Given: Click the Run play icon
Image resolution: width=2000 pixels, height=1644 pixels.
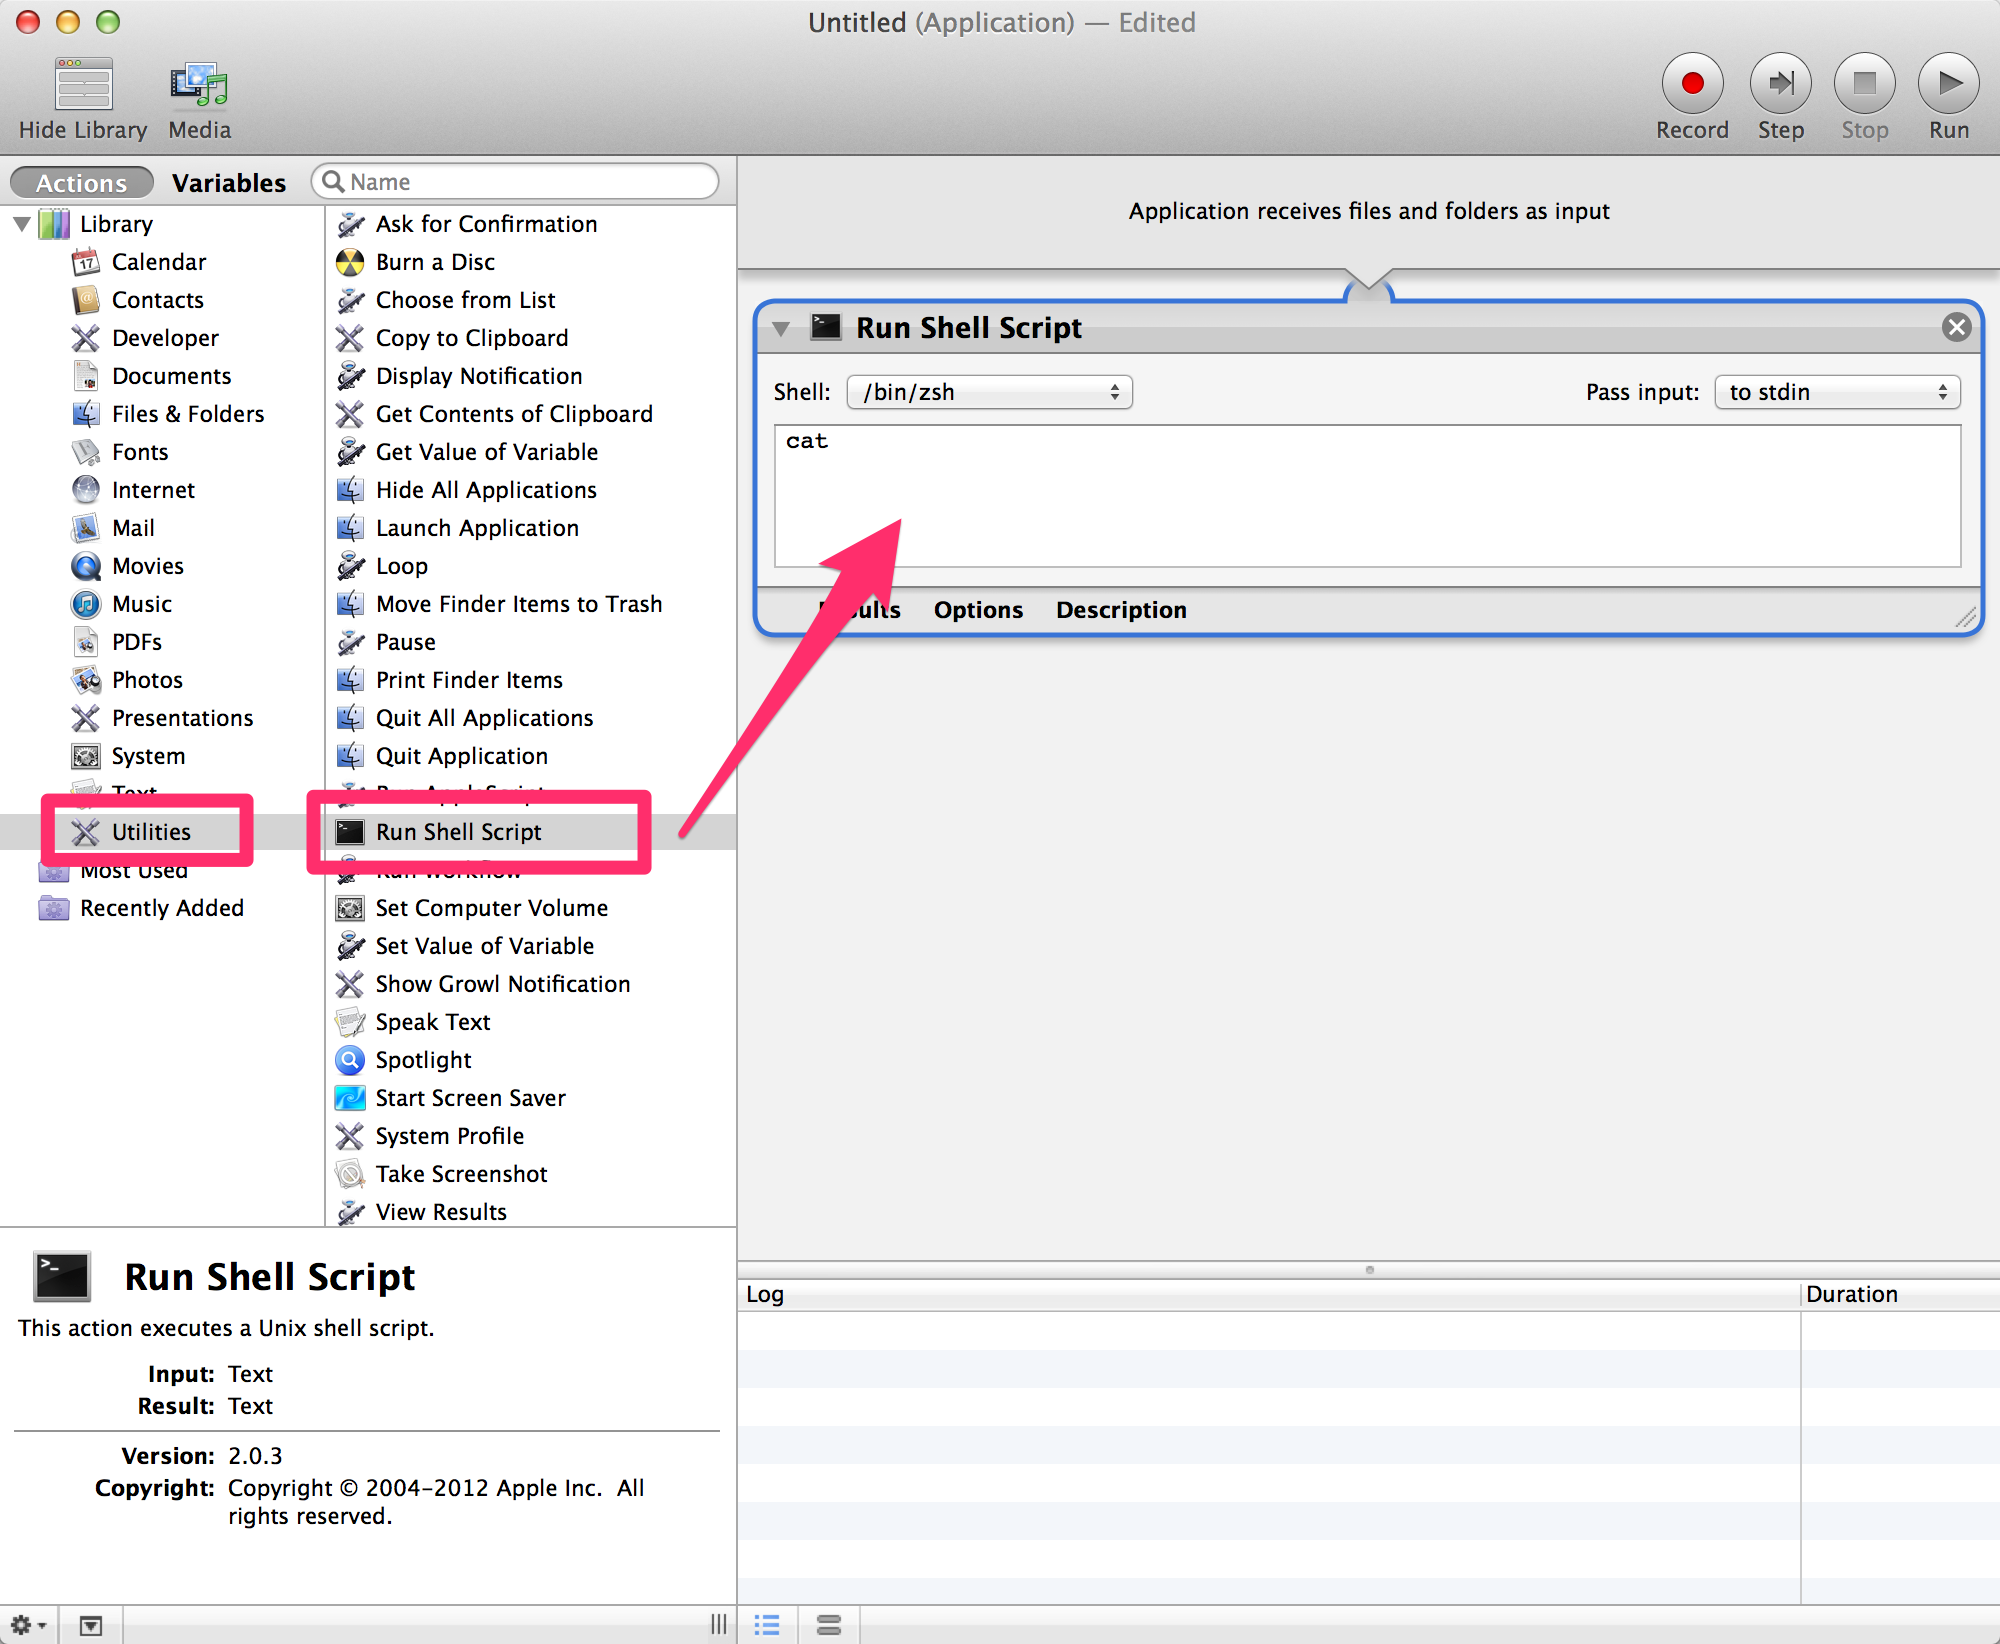Looking at the screenshot, I should point(1948,84).
